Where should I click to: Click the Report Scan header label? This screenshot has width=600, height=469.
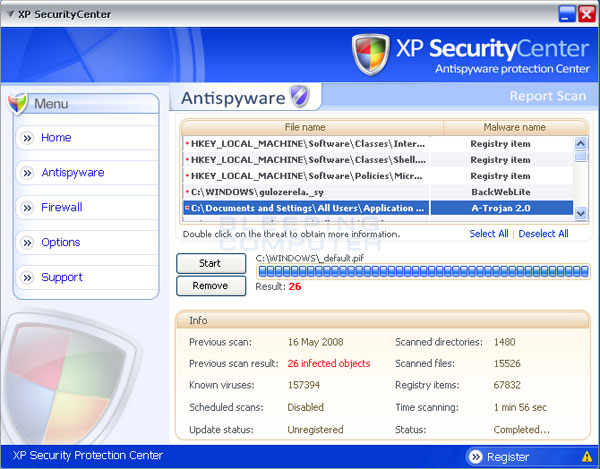point(548,96)
